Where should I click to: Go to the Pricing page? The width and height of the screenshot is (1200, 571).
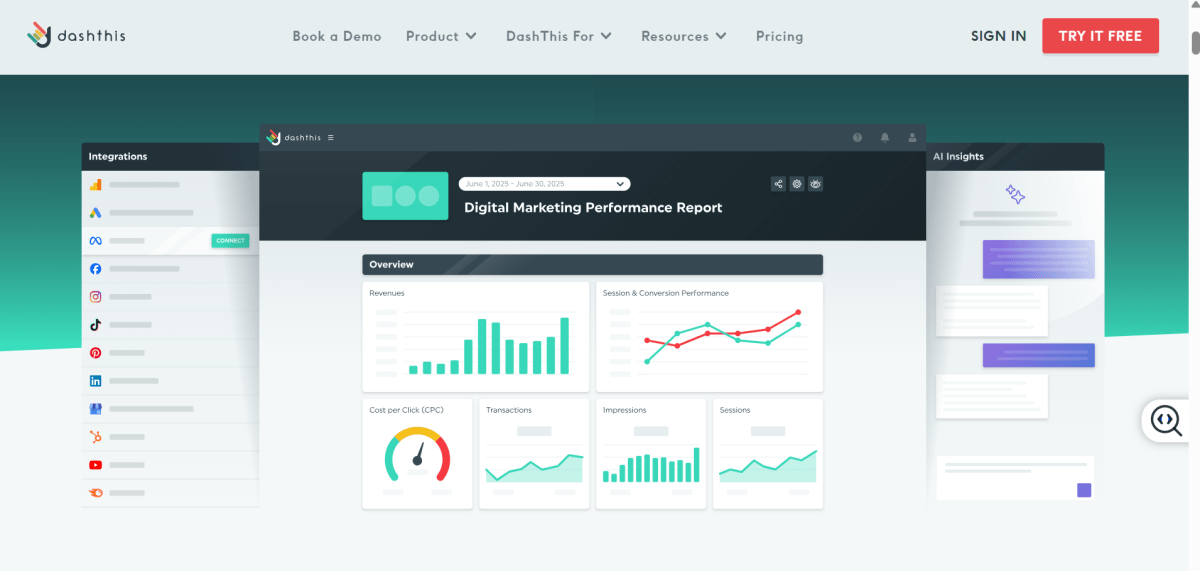(780, 36)
